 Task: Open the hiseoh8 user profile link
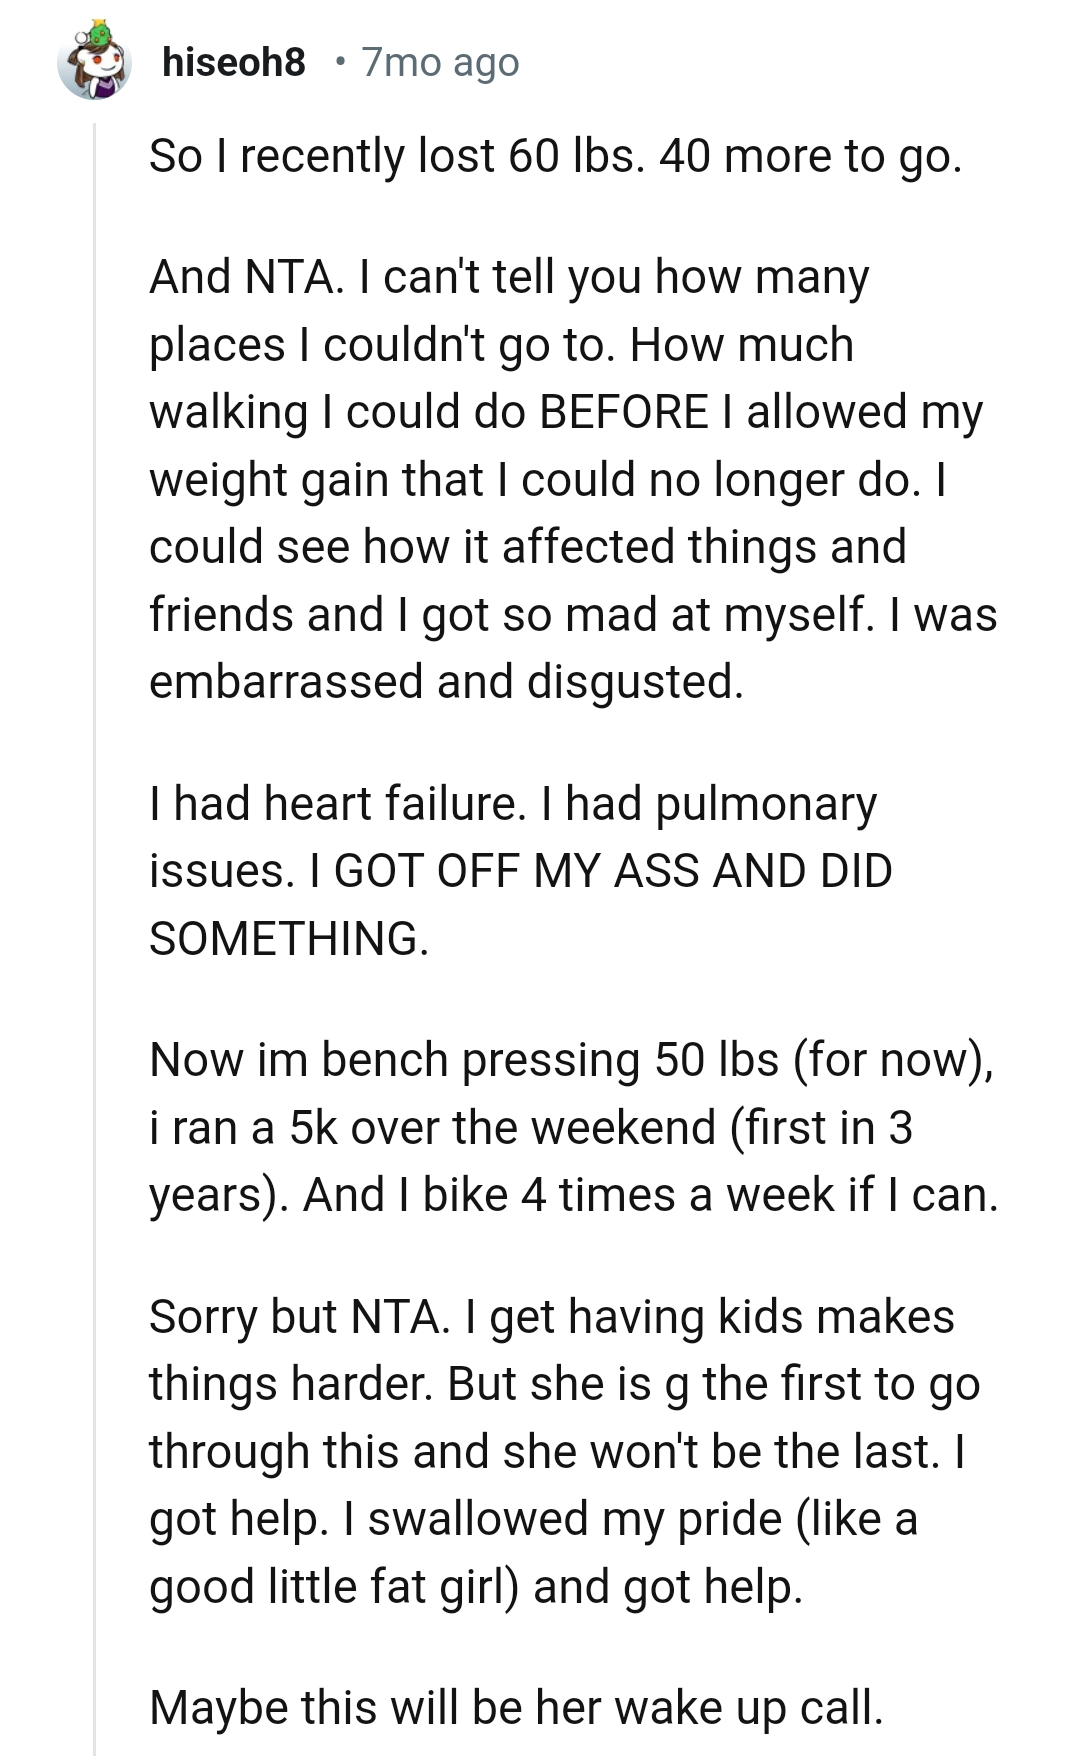coord(233,62)
